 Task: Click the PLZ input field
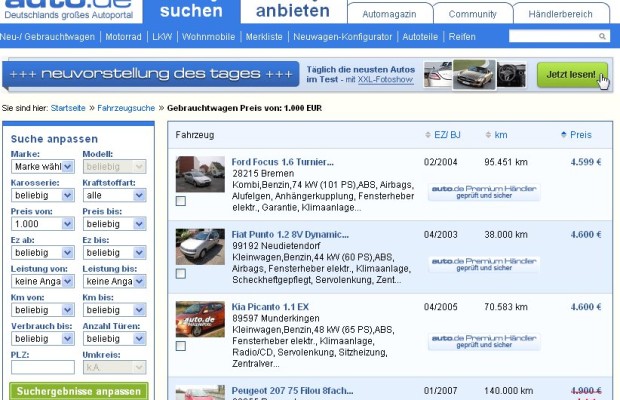click(x=43, y=367)
